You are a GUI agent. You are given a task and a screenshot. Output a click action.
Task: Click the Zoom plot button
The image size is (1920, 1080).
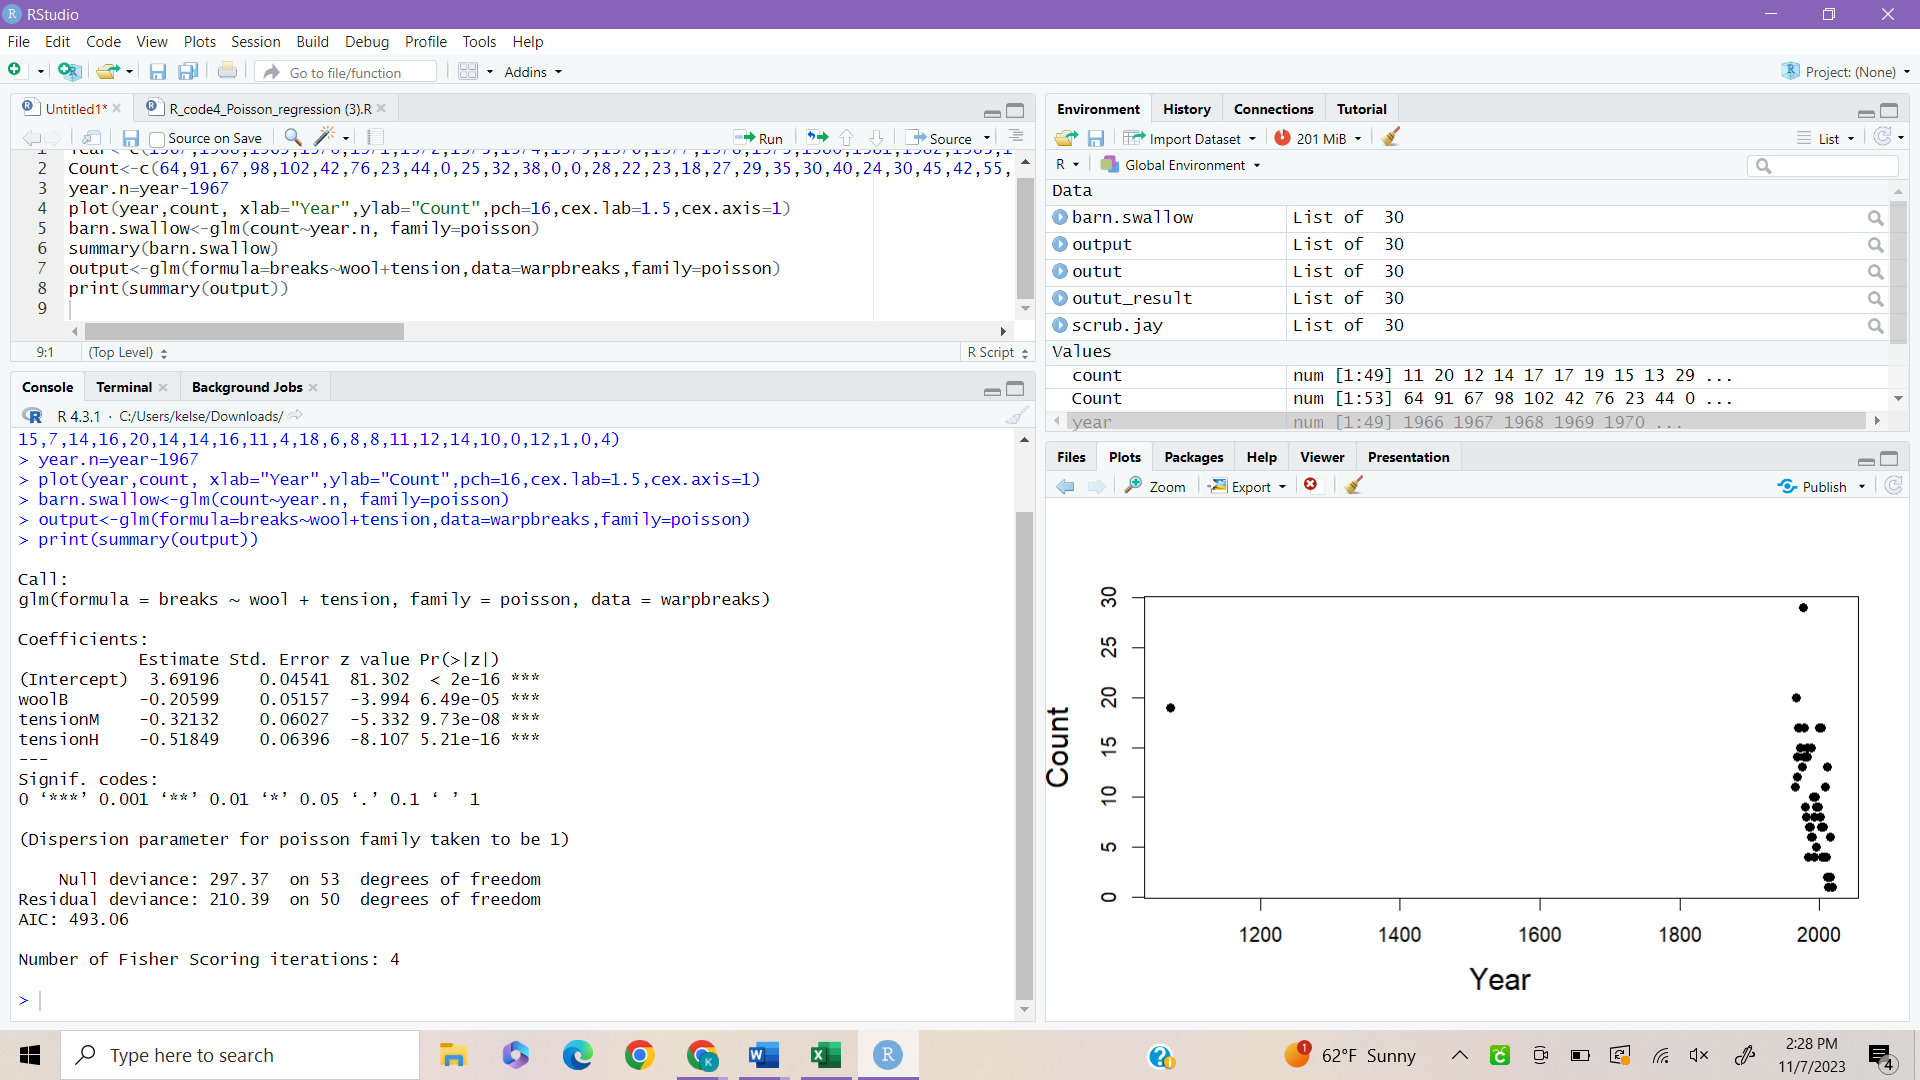(1156, 486)
